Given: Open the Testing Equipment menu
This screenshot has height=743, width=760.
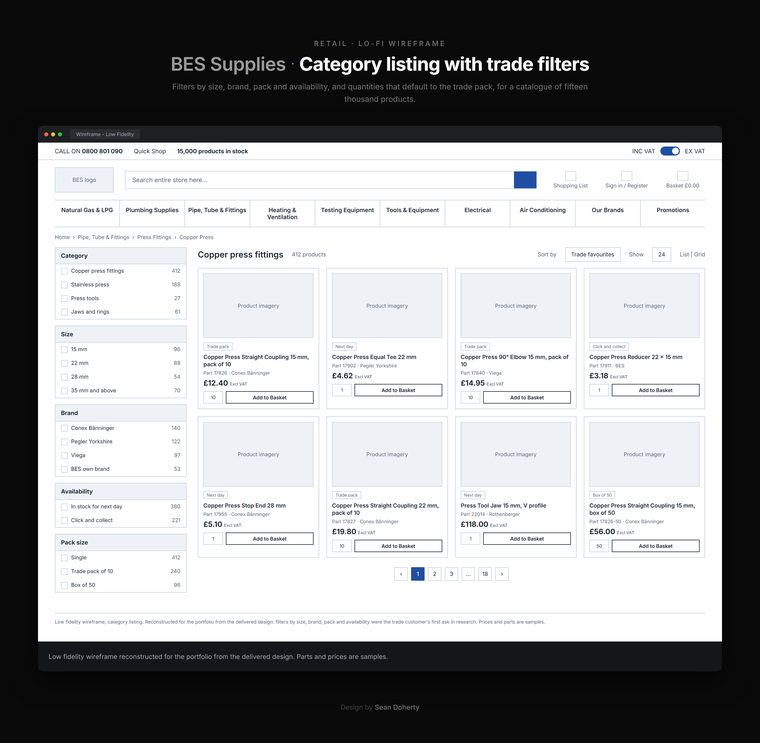Looking at the screenshot, I should click(x=348, y=213).
